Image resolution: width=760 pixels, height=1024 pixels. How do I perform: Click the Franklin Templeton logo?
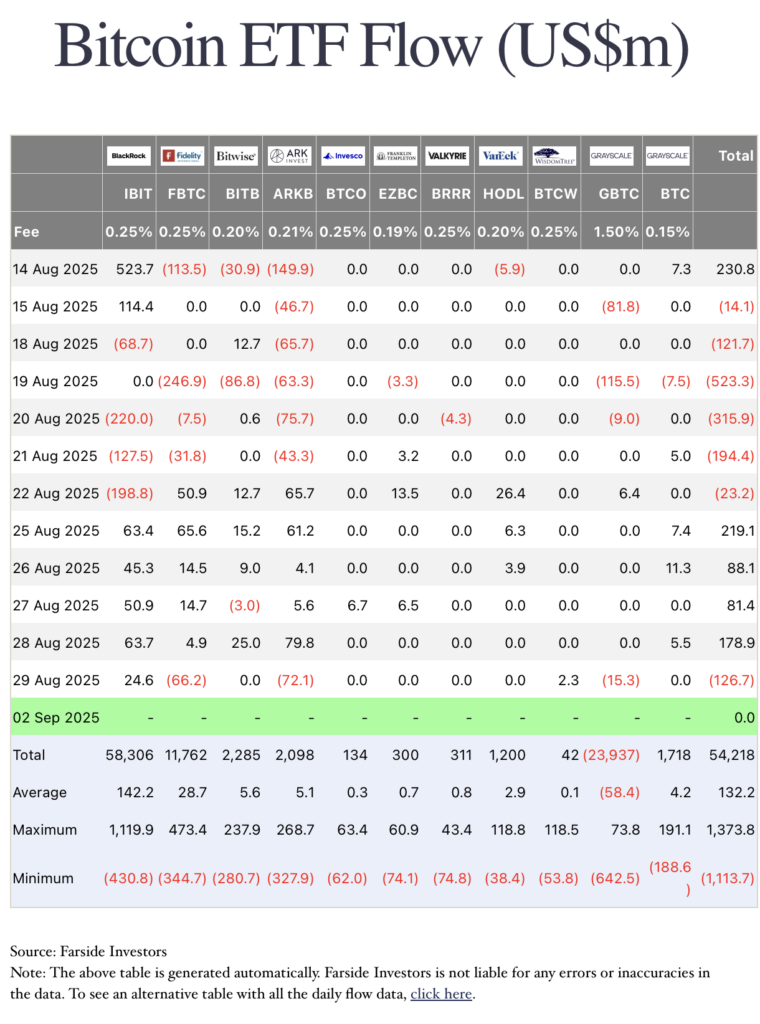(x=396, y=155)
